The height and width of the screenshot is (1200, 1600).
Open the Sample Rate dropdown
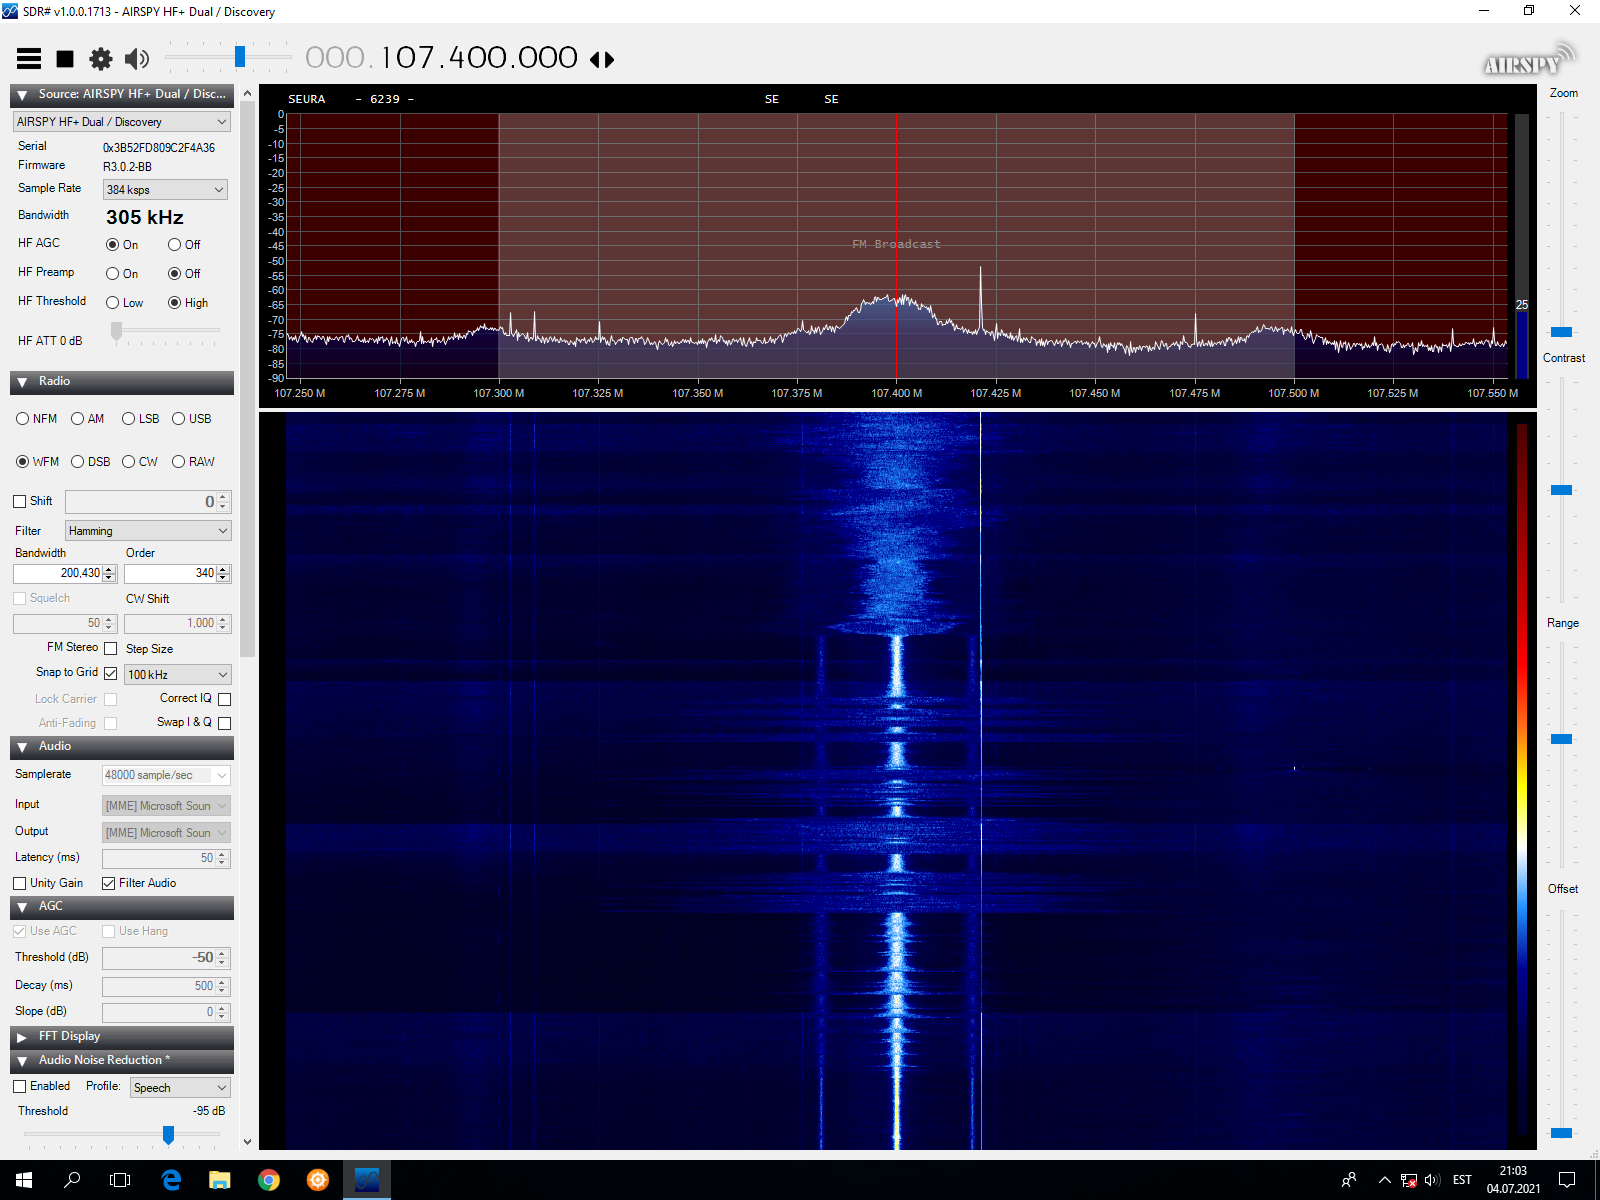[x=165, y=190]
